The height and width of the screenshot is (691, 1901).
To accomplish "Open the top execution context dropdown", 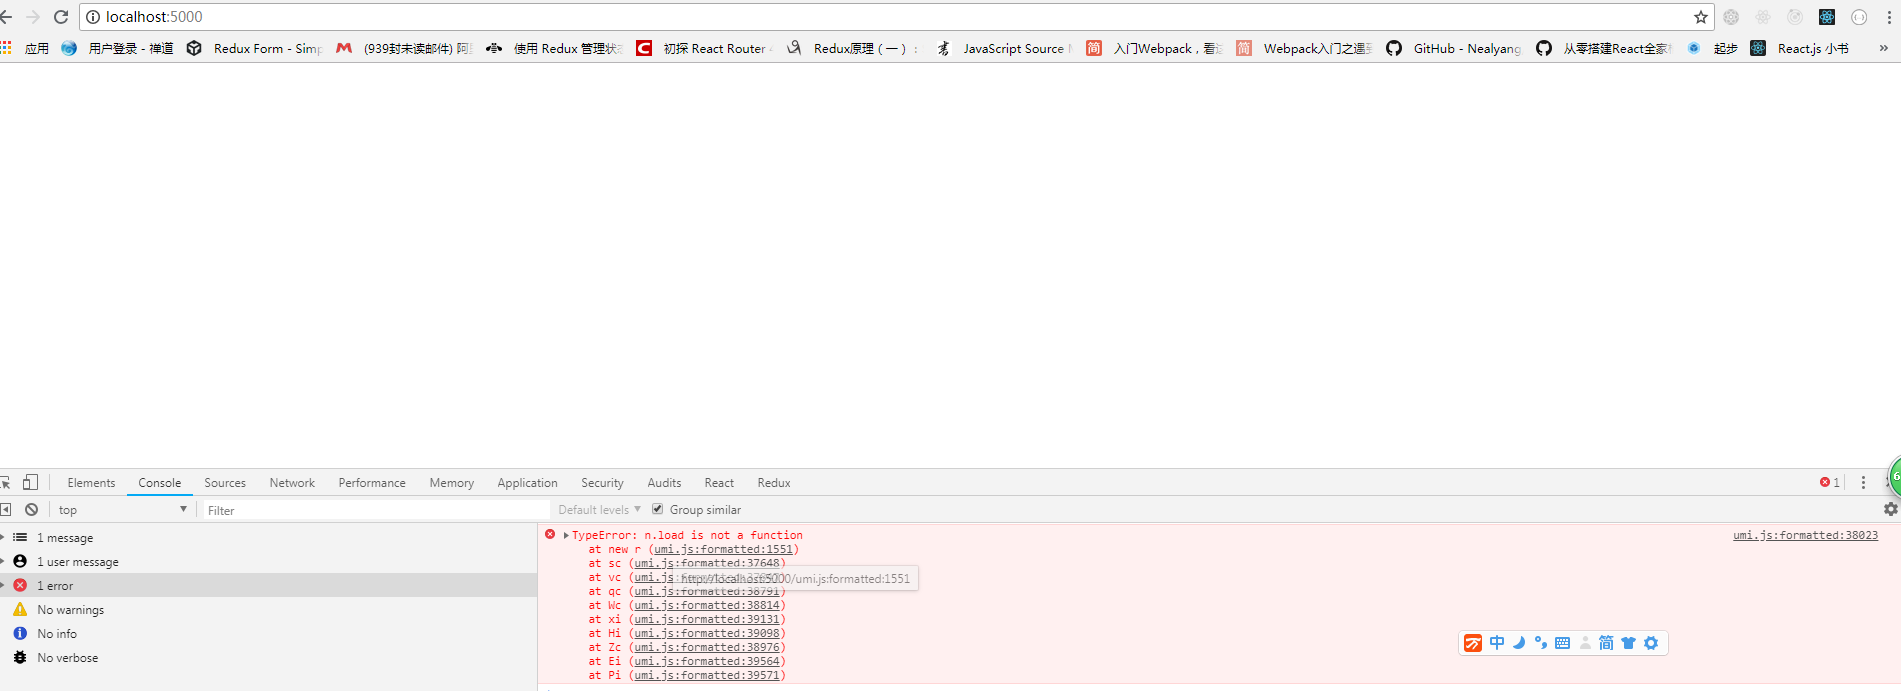I will pos(122,509).
